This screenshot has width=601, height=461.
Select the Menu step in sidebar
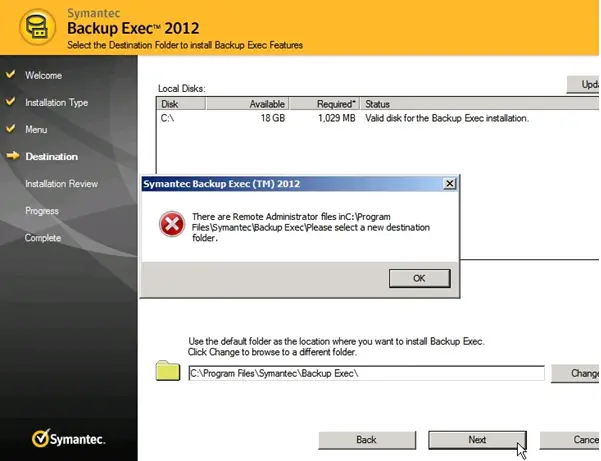(36, 130)
